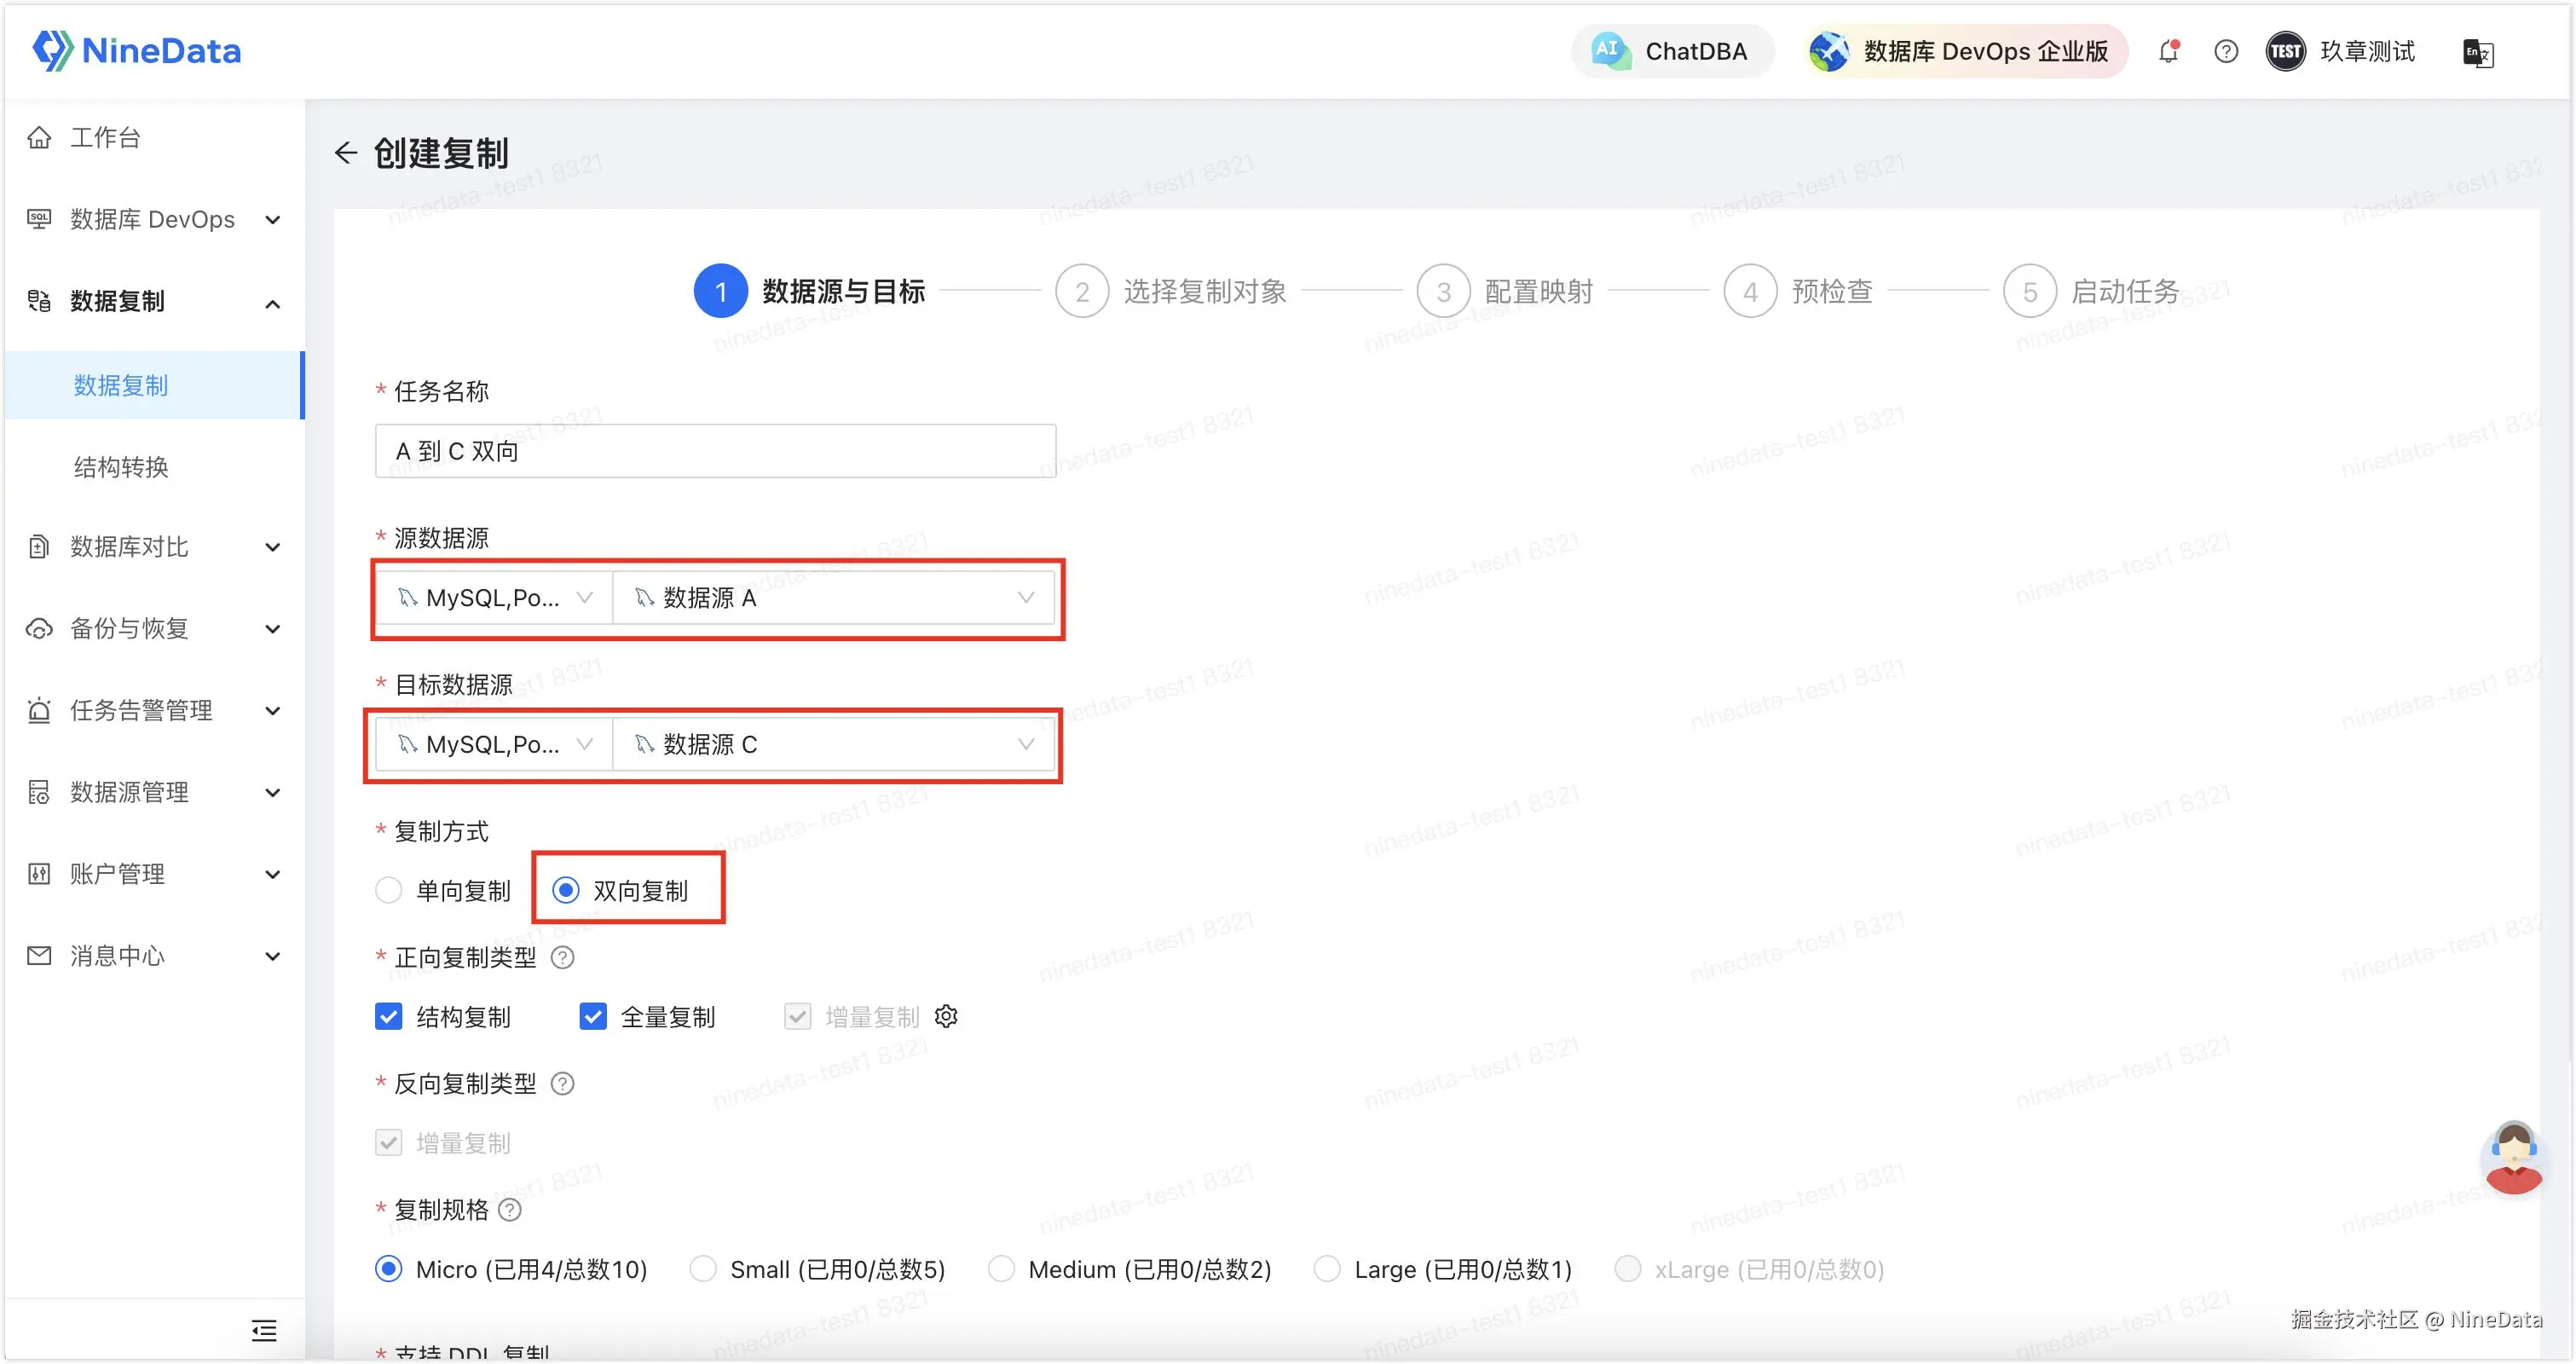This screenshot has height=1364, width=2576.
Task: Collapse the sidebar with bottom menu icon
Action: (264, 1330)
